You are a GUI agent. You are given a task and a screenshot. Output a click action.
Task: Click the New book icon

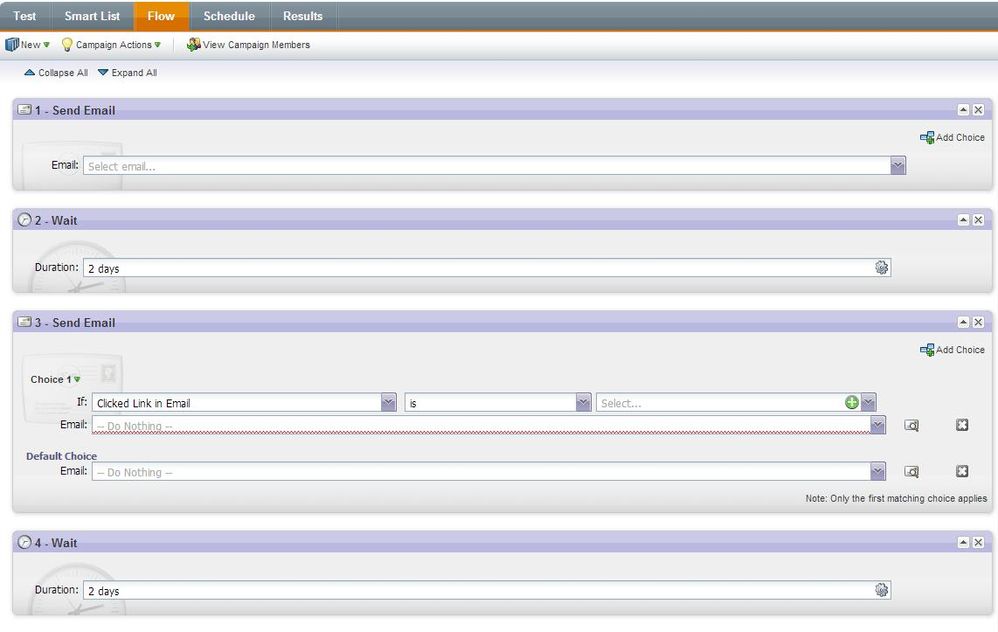[12, 45]
